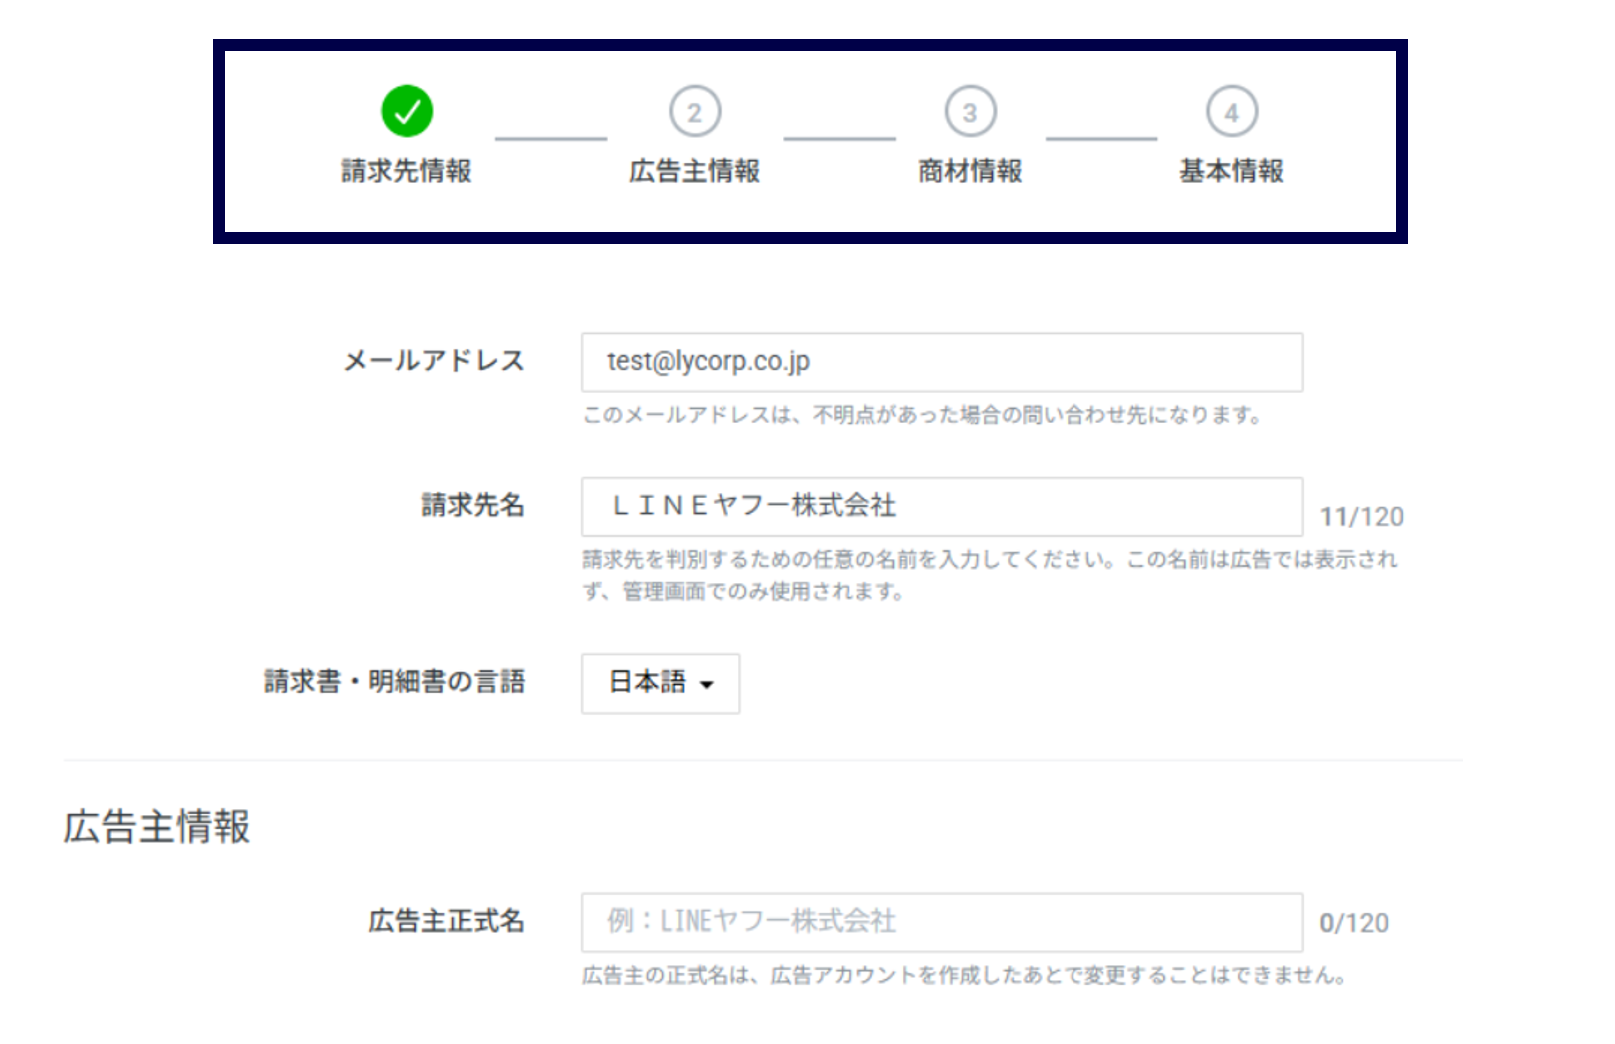Open the 日本語 language dropdown
Screen dimensions: 1615x1044
(660, 684)
